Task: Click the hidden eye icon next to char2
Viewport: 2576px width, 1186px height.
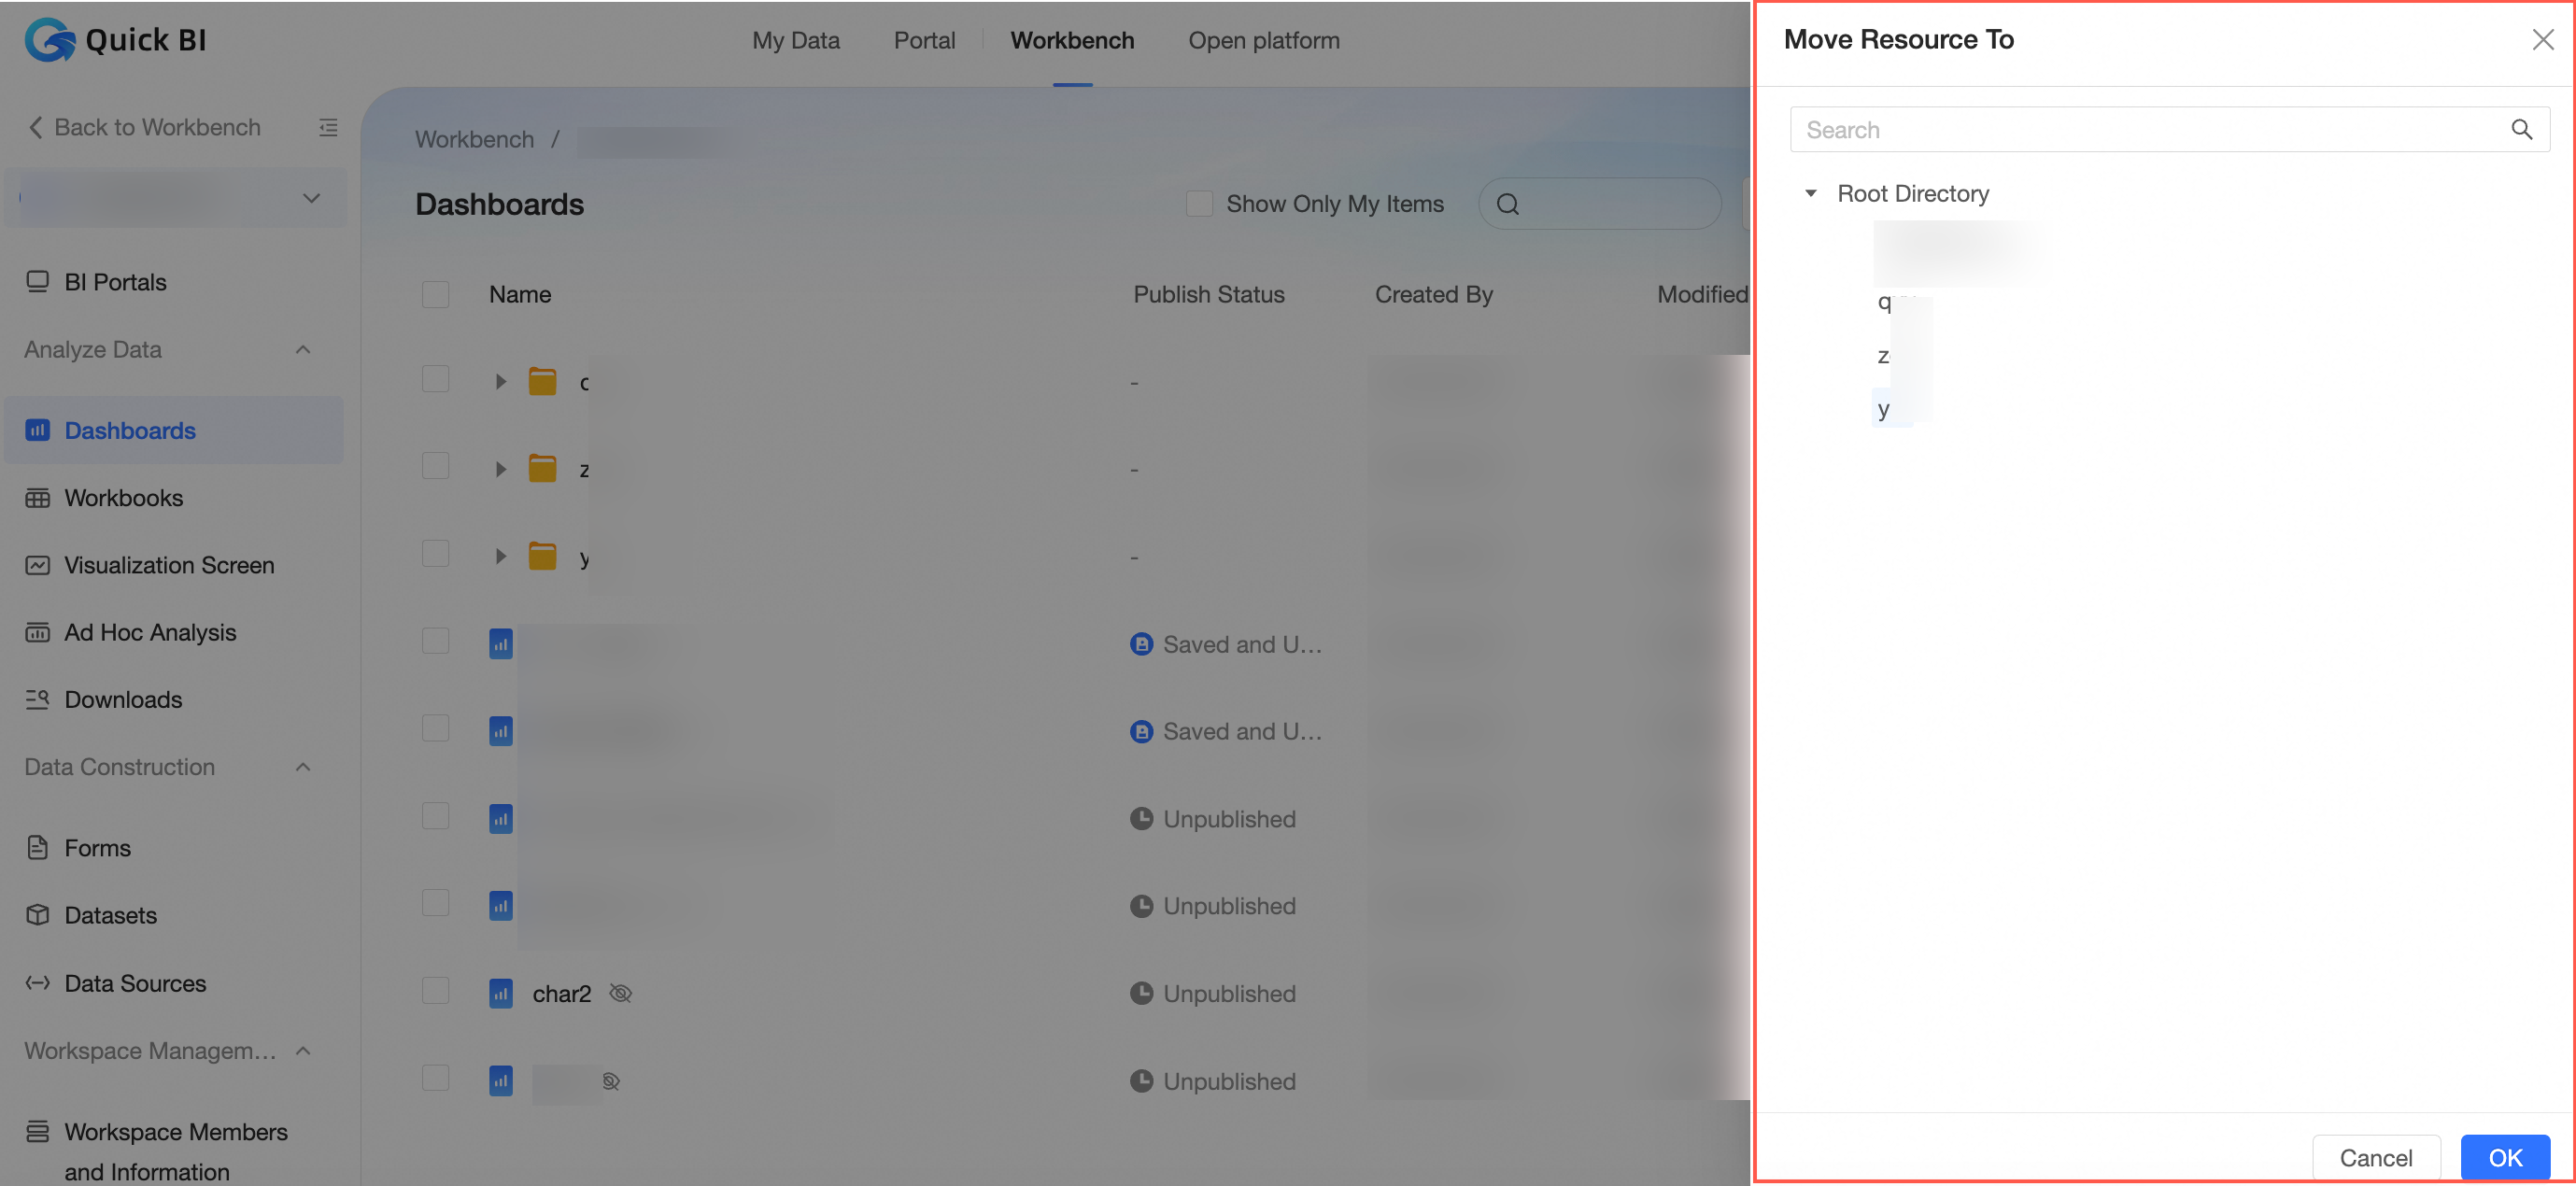Action: tap(620, 993)
